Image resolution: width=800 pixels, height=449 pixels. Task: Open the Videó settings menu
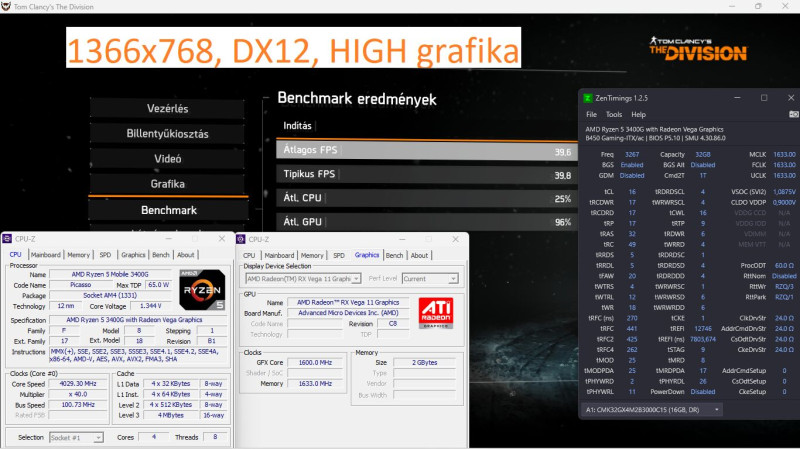pos(167,159)
